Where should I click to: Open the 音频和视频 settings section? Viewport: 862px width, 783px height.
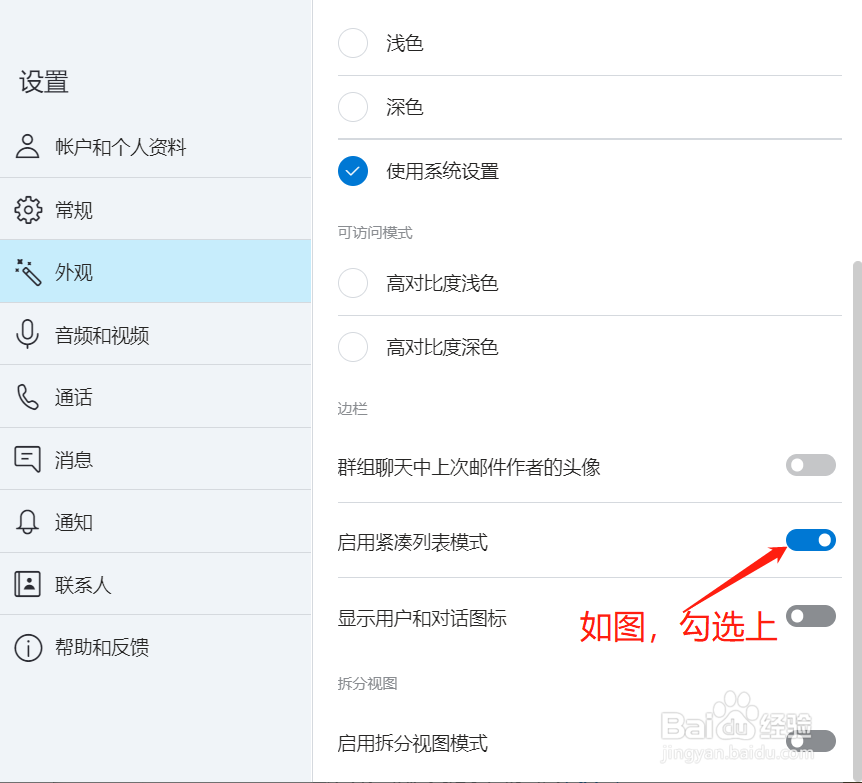coord(156,334)
